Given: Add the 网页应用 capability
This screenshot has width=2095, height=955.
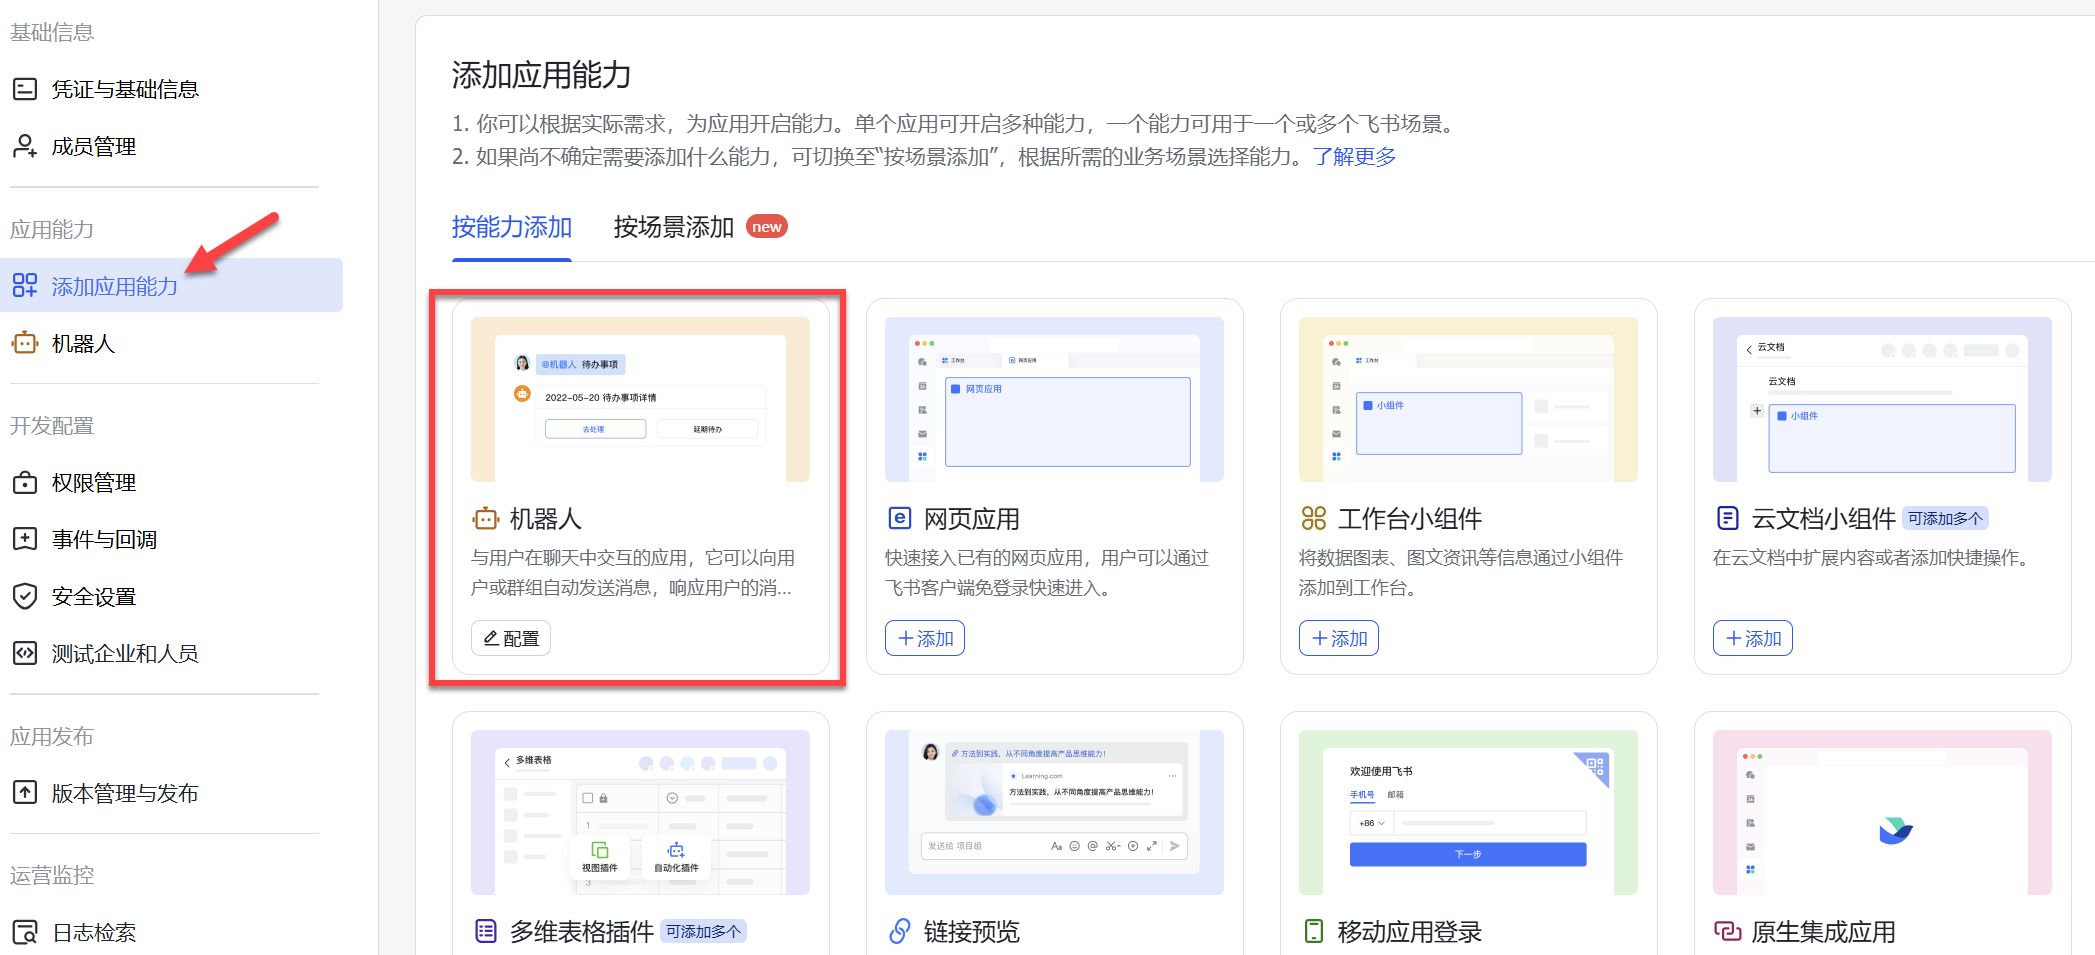Looking at the screenshot, I should pyautogui.click(x=925, y=638).
